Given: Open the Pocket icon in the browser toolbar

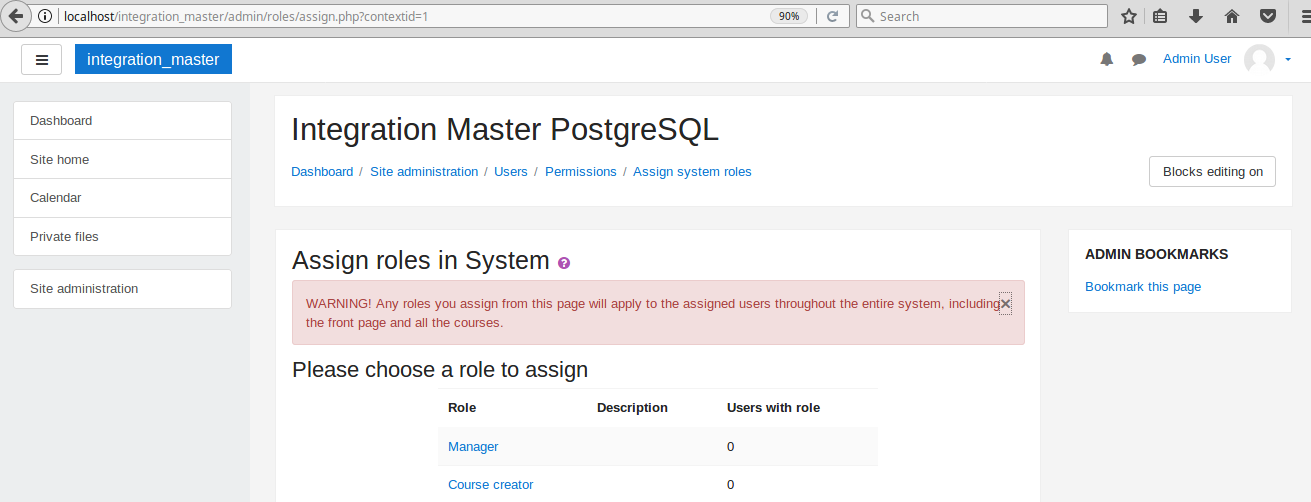Looking at the screenshot, I should coord(1268,16).
